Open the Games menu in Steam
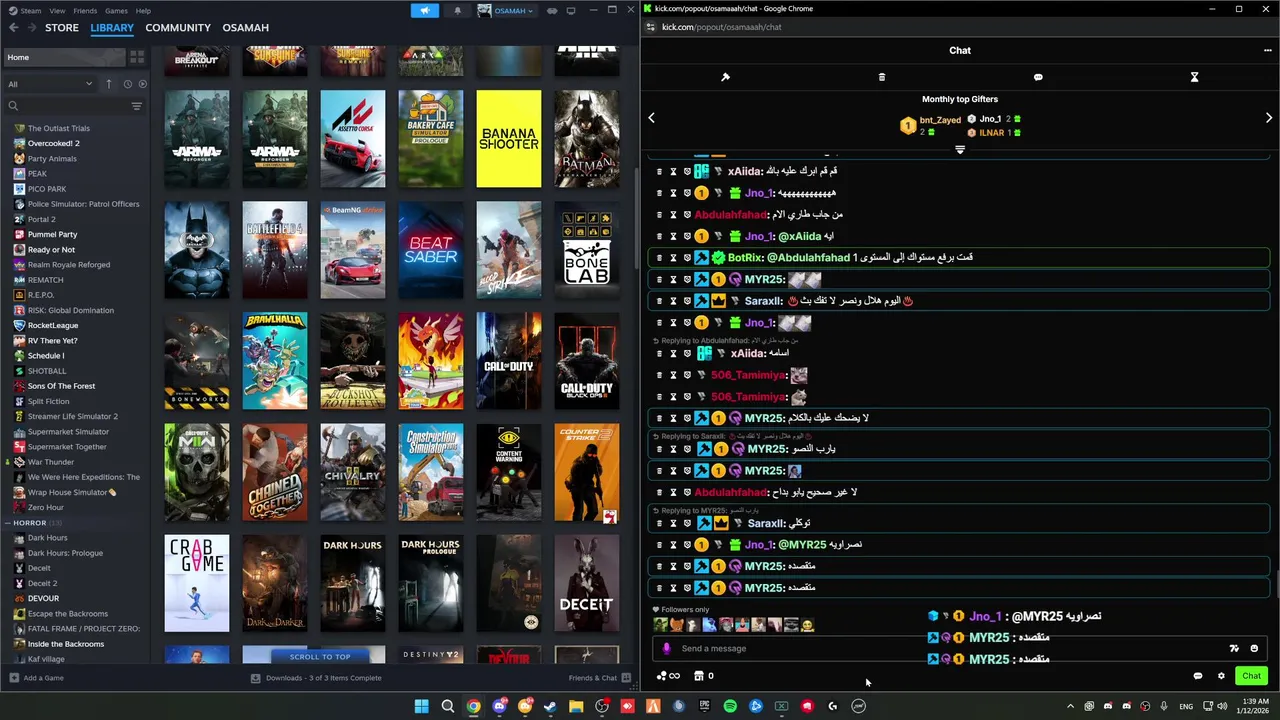This screenshot has height=720, width=1280. pyautogui.click(x=116, y=10)
